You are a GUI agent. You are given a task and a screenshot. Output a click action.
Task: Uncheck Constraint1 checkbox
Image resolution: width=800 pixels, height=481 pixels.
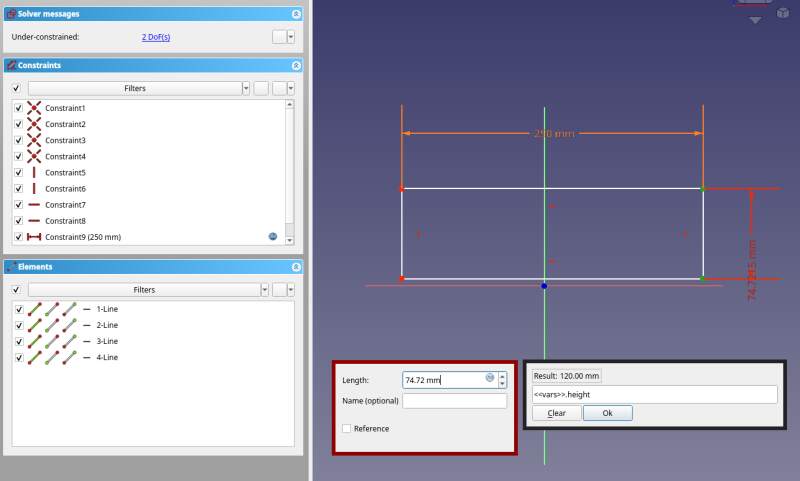18,108
